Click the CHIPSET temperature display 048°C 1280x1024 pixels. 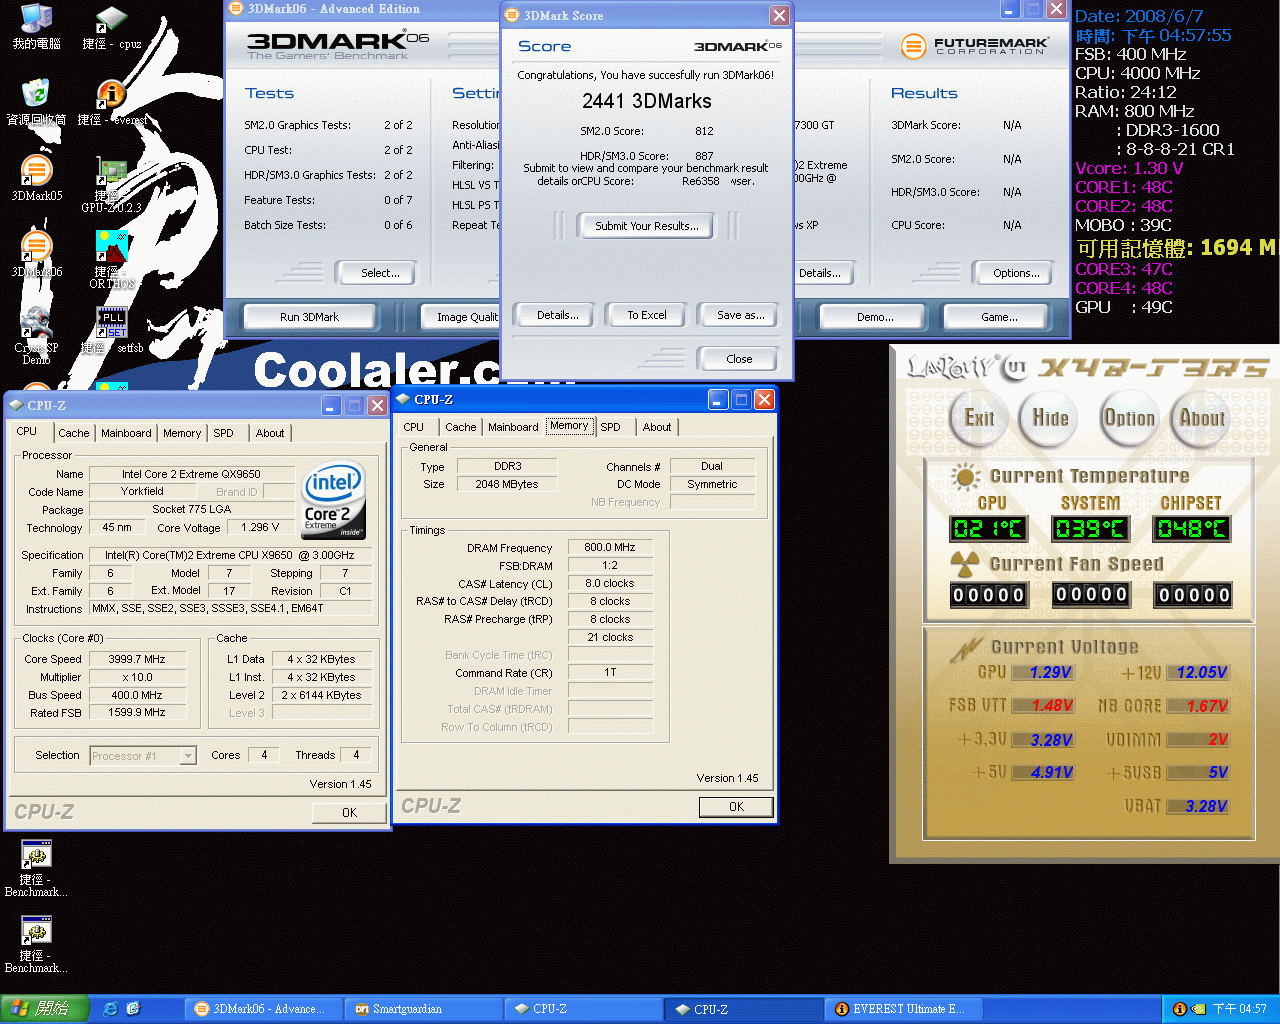point(1191,528)
